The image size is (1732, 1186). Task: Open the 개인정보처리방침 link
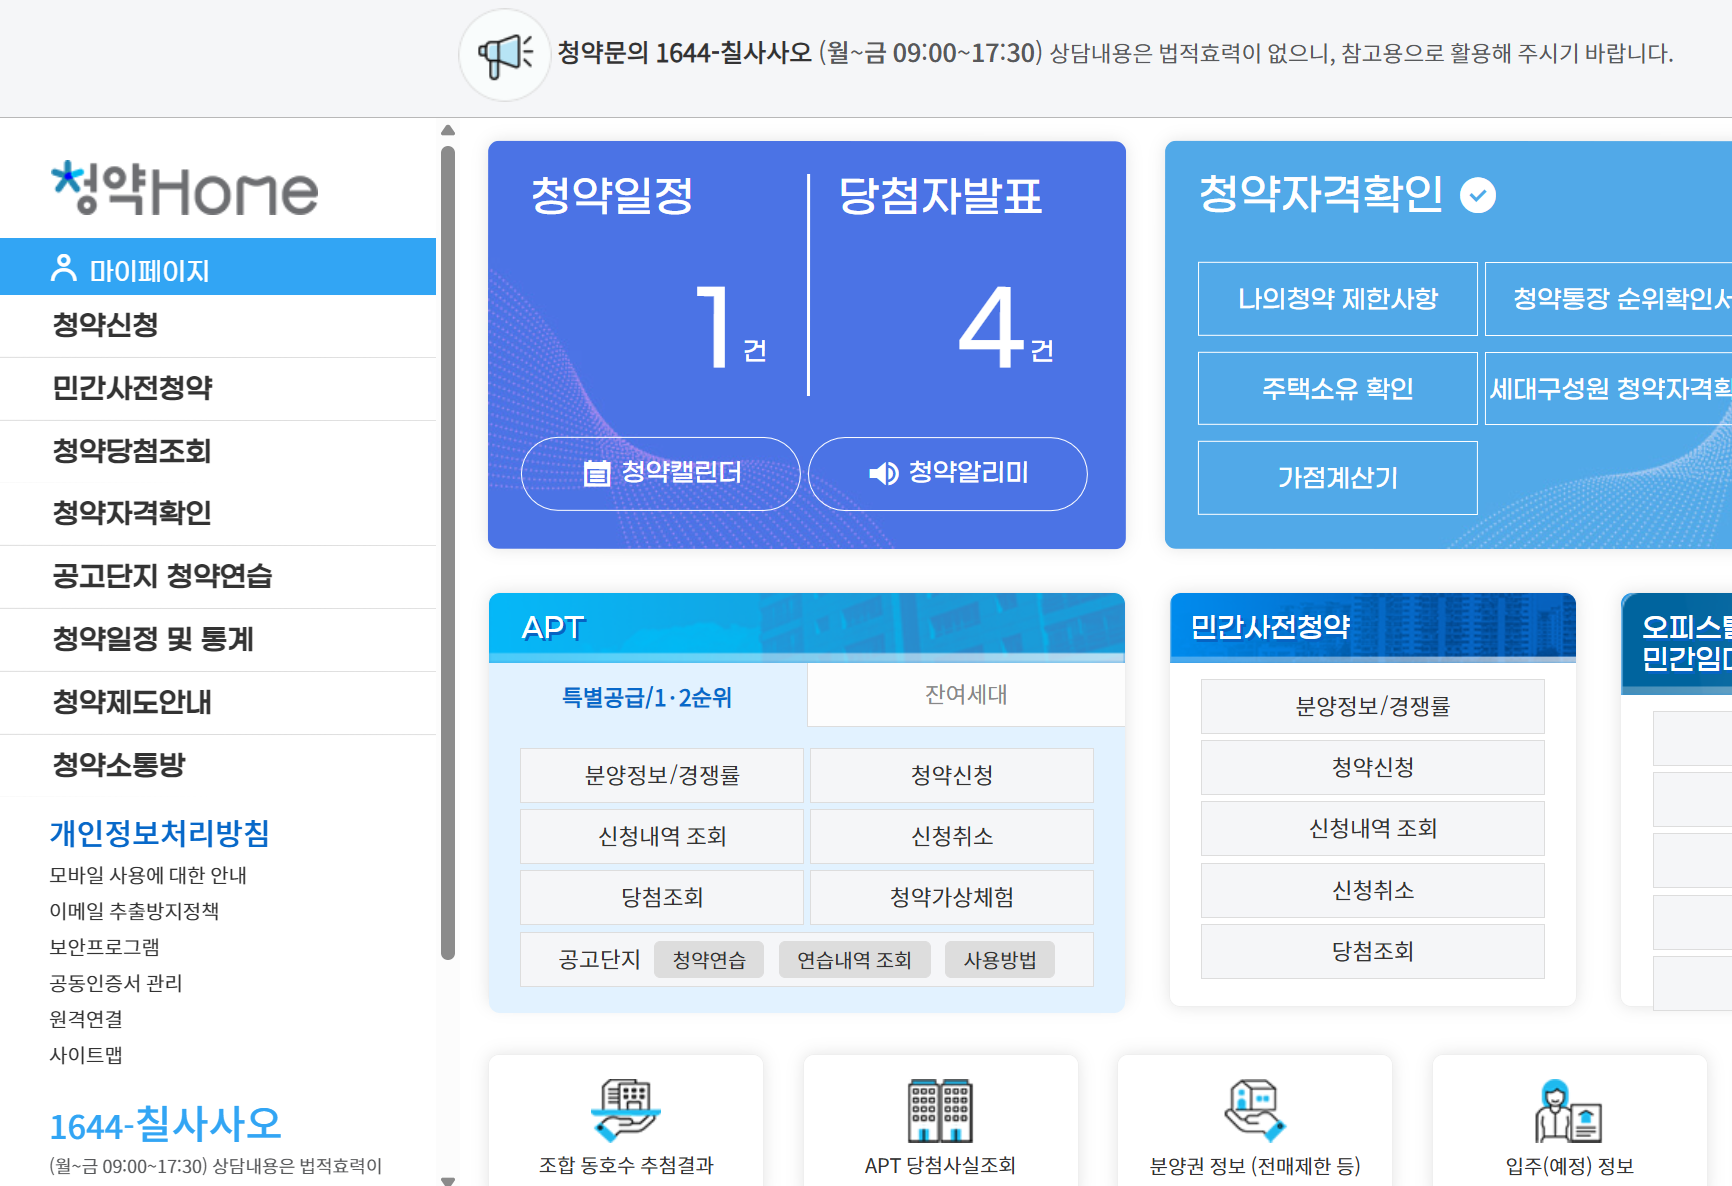pyautogui.click(x=162, y=832)
